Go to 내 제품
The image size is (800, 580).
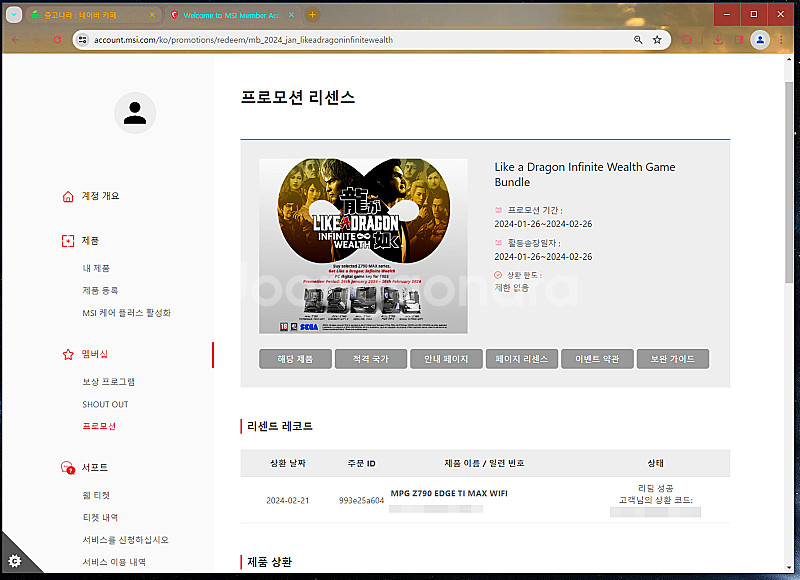[96, 268]
